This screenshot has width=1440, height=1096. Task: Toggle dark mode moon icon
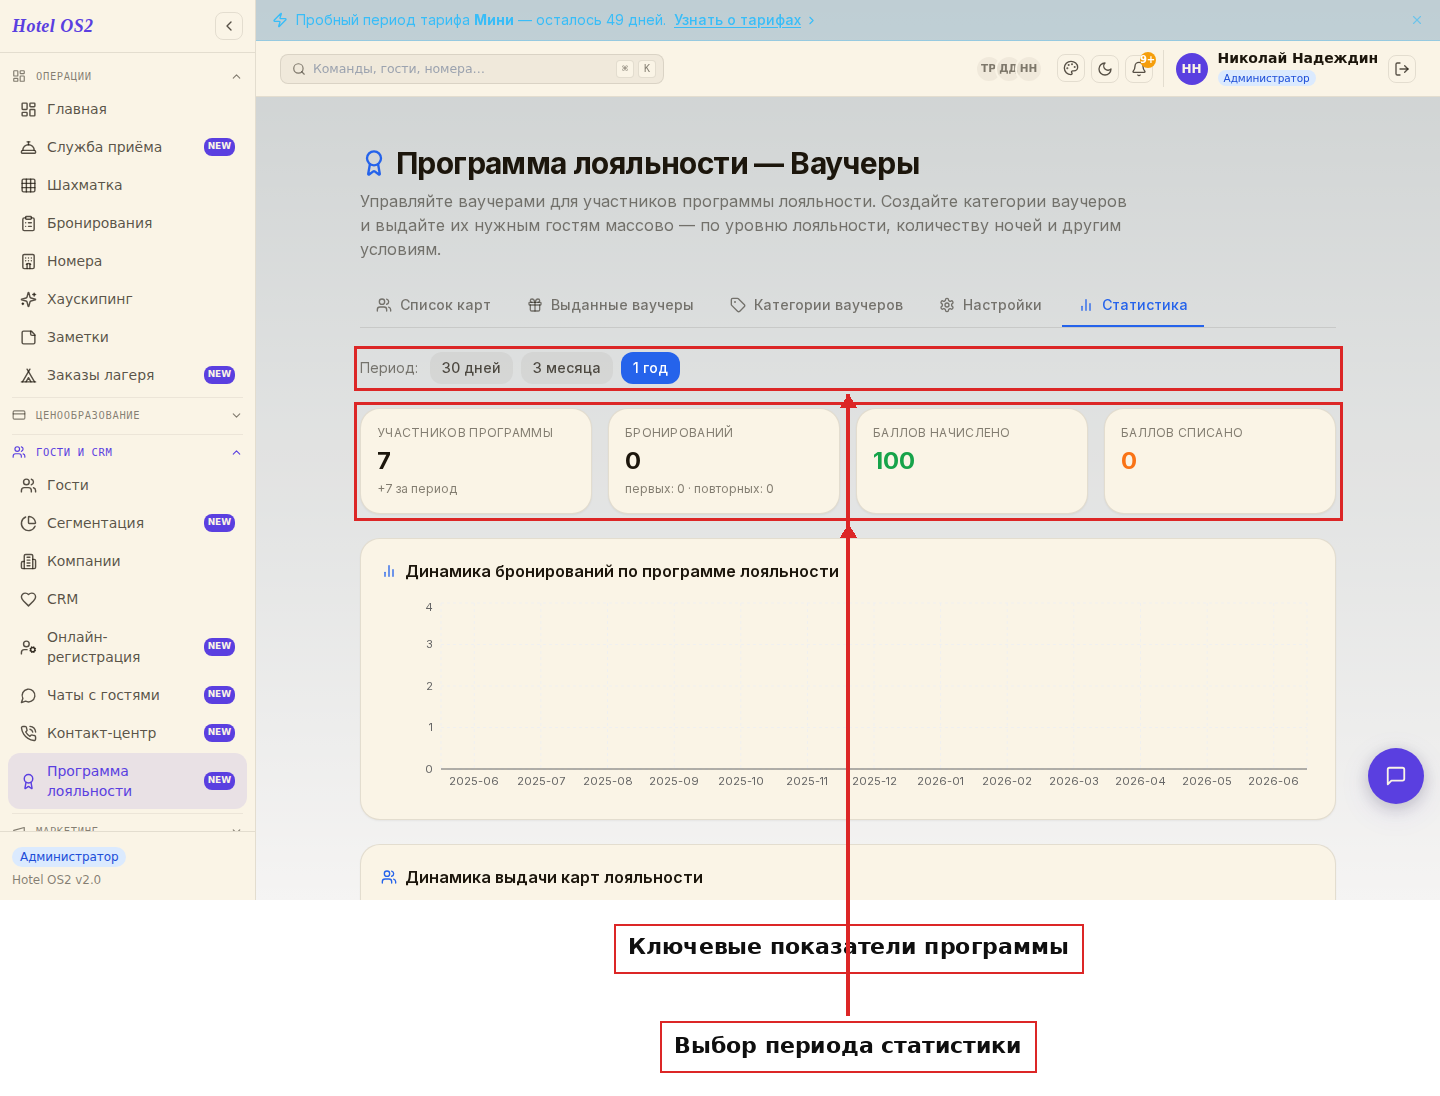tap(1105, 69)
